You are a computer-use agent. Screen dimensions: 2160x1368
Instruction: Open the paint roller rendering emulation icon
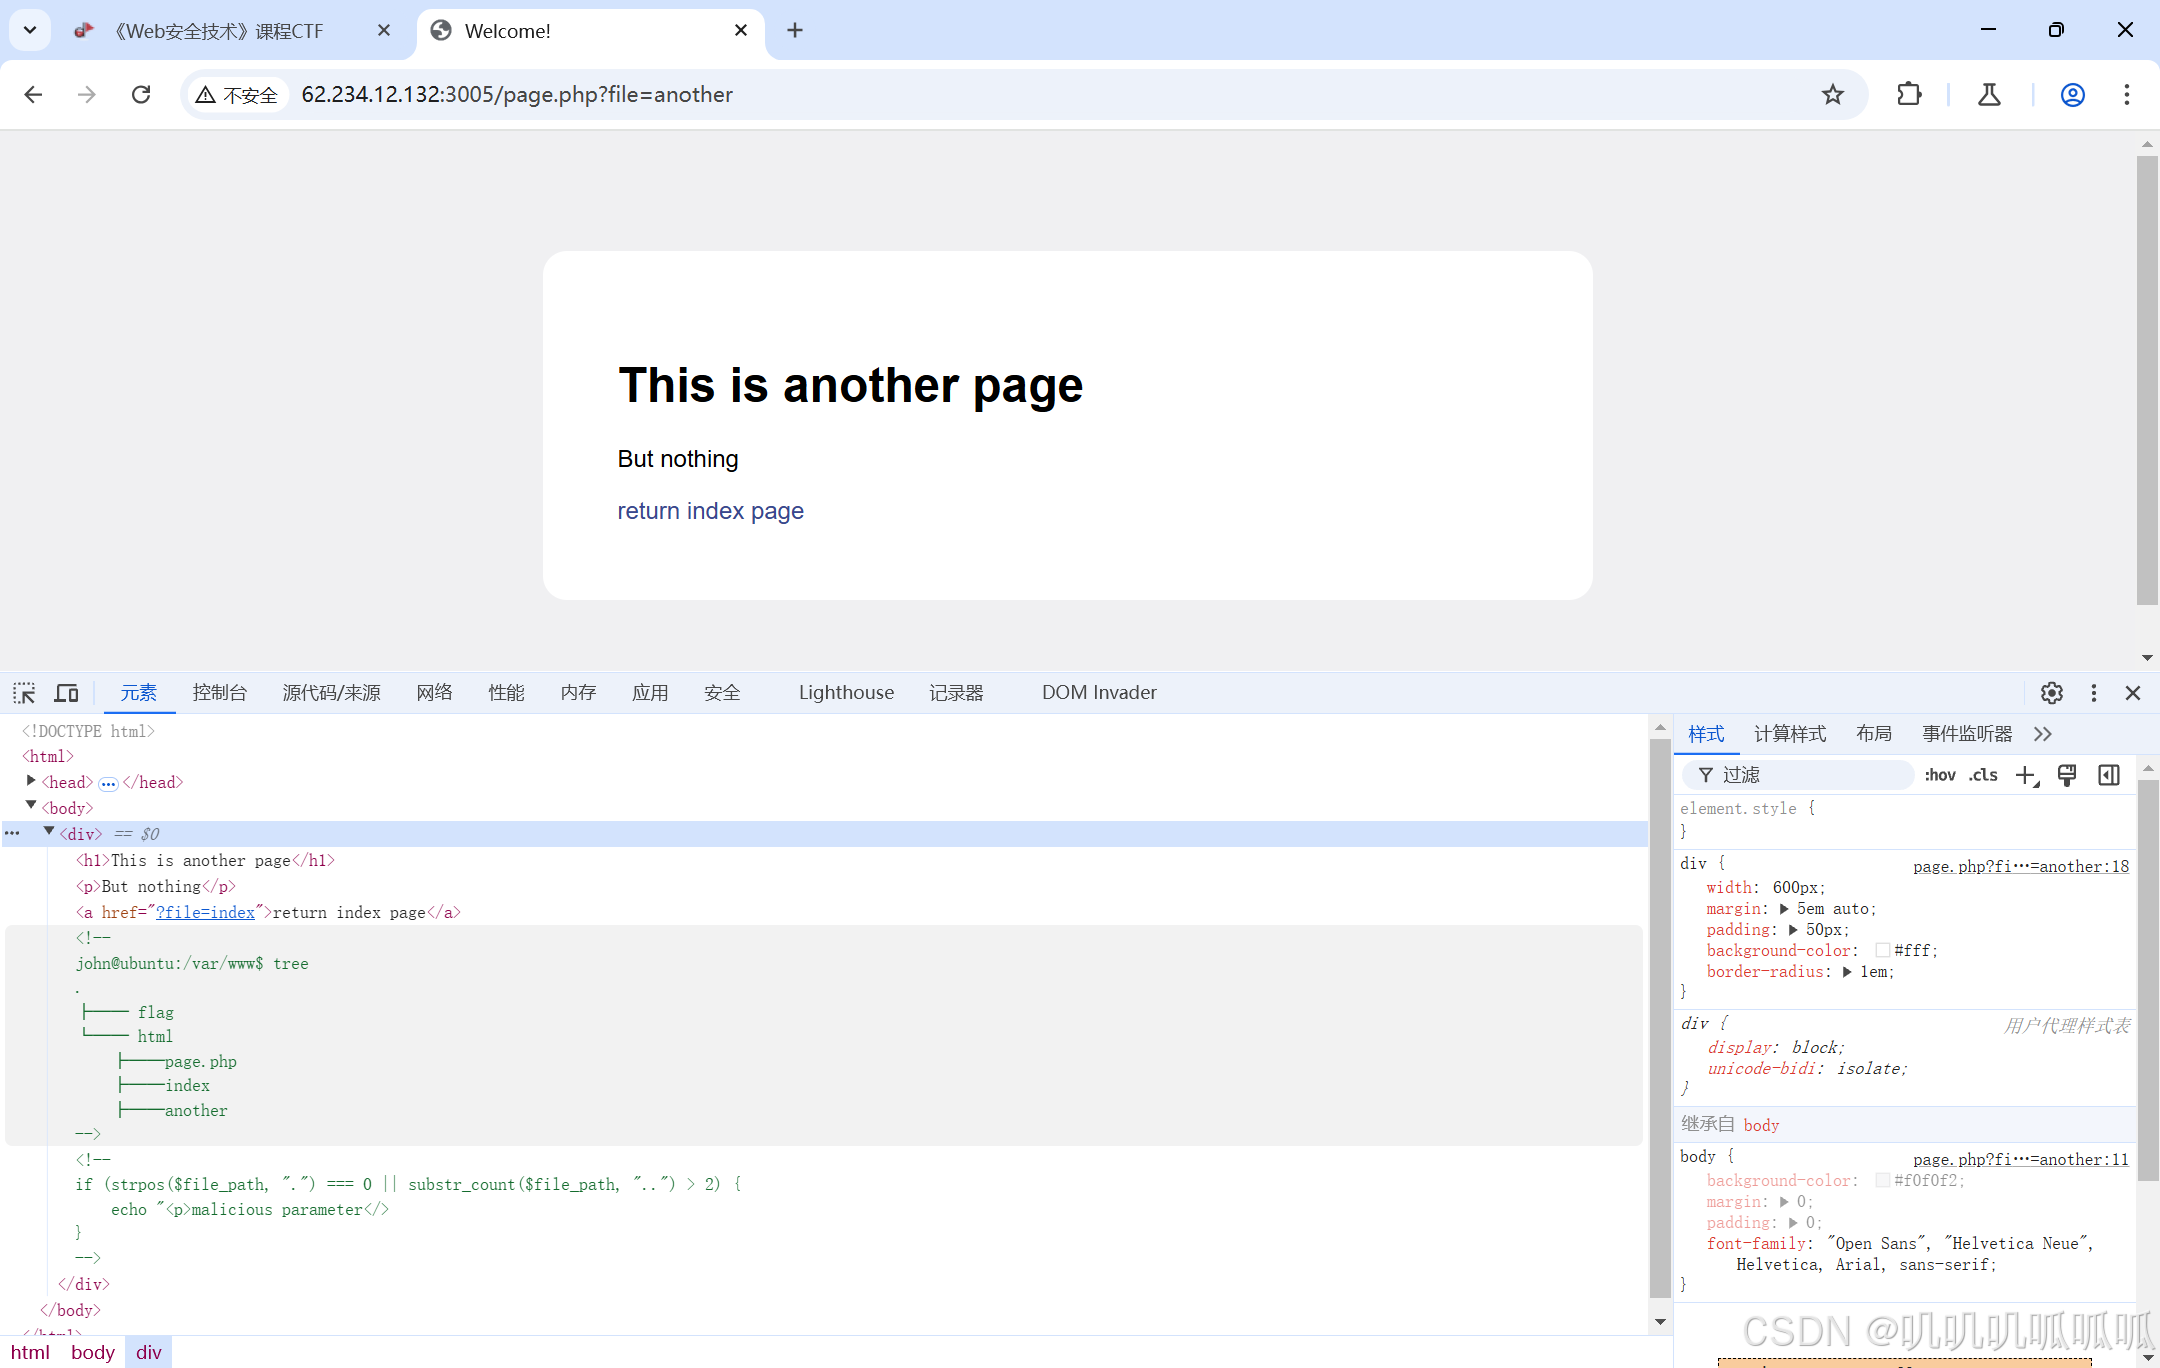[2067, 775]
